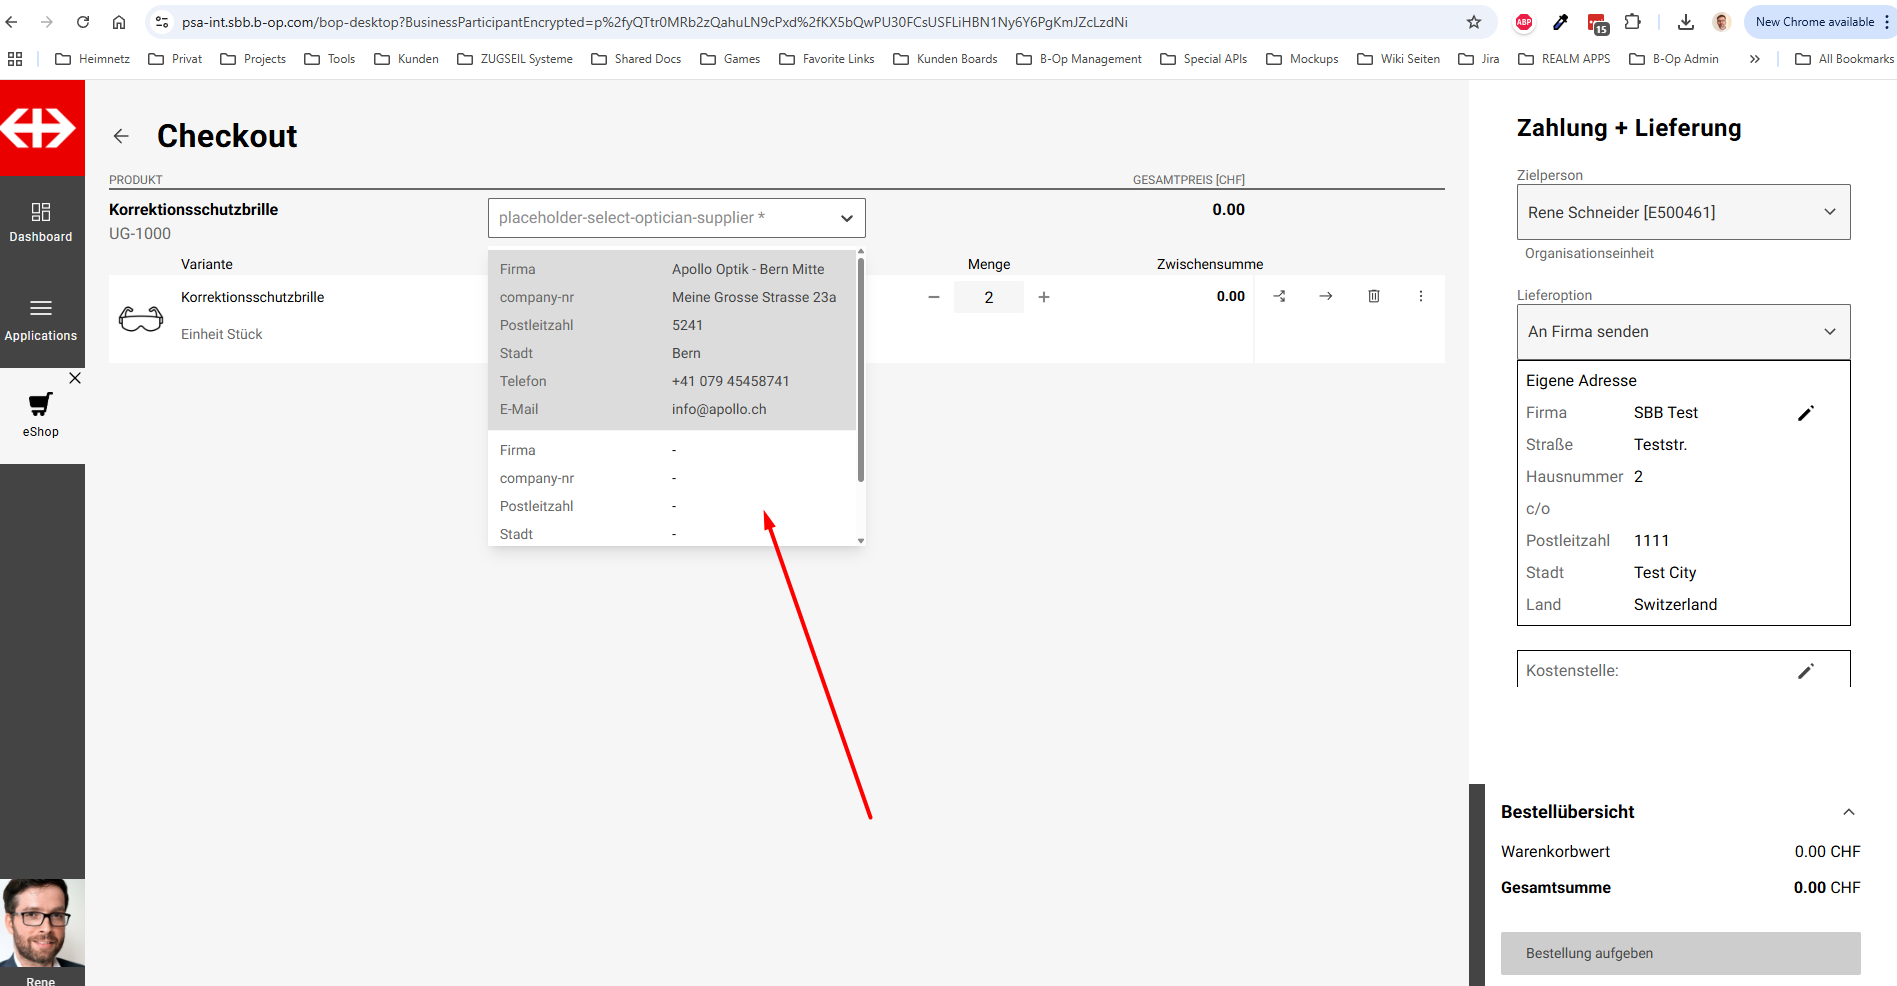Screen dimensions: 1897x986
Task: Open the optician supplier dropdown
Action: tap(676, 218)
